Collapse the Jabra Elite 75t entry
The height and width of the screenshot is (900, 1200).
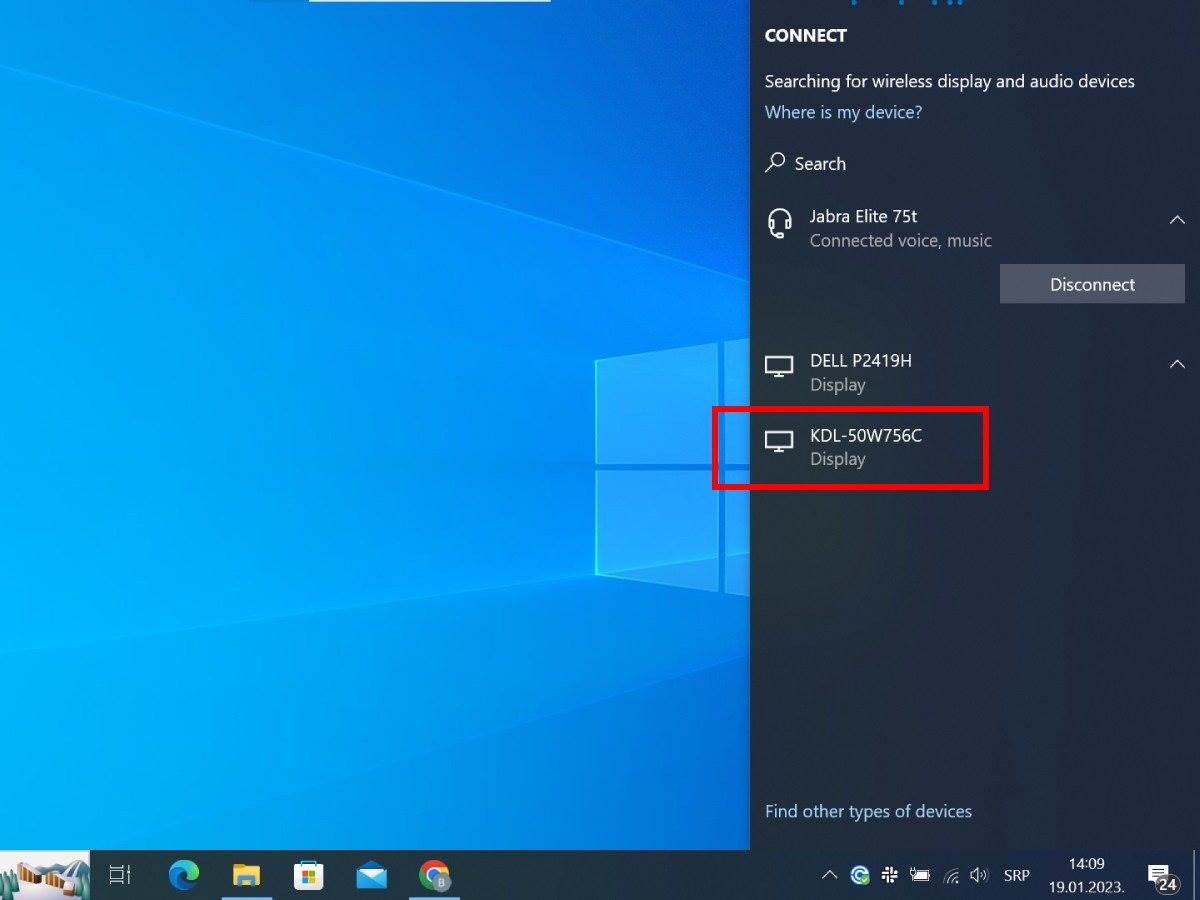pyautogui.click(x=1177, y=220)
